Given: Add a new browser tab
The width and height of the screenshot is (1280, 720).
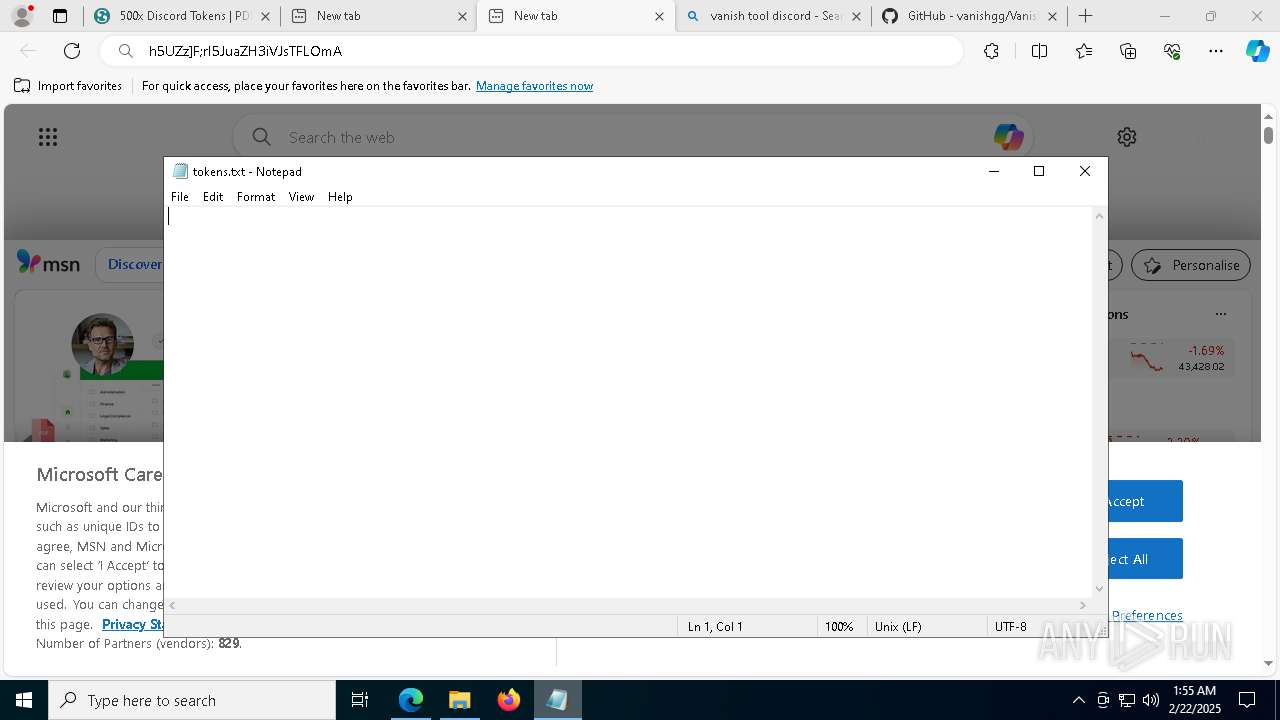Looking at the screenshot, I should tap(1086, 16).
